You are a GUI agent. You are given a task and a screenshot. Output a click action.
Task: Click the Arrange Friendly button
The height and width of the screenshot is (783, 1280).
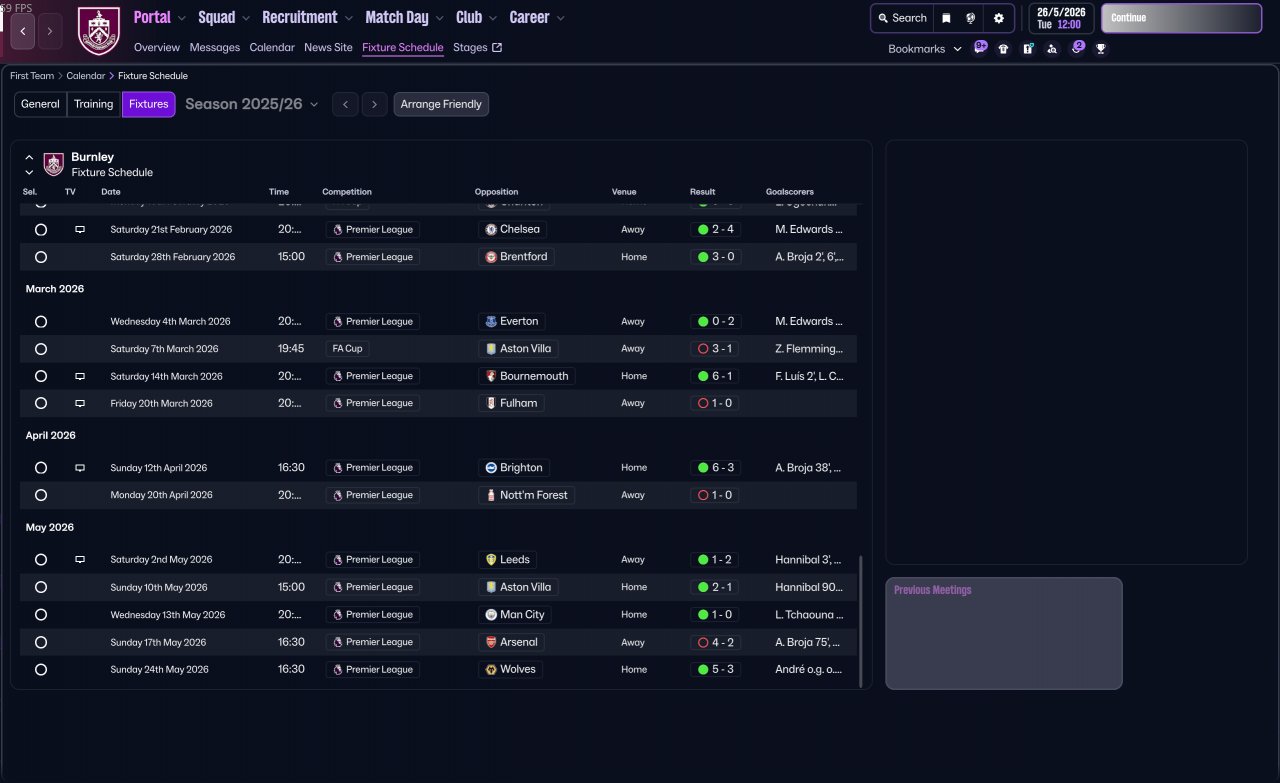pyautogui.click(x=441, y=104)
